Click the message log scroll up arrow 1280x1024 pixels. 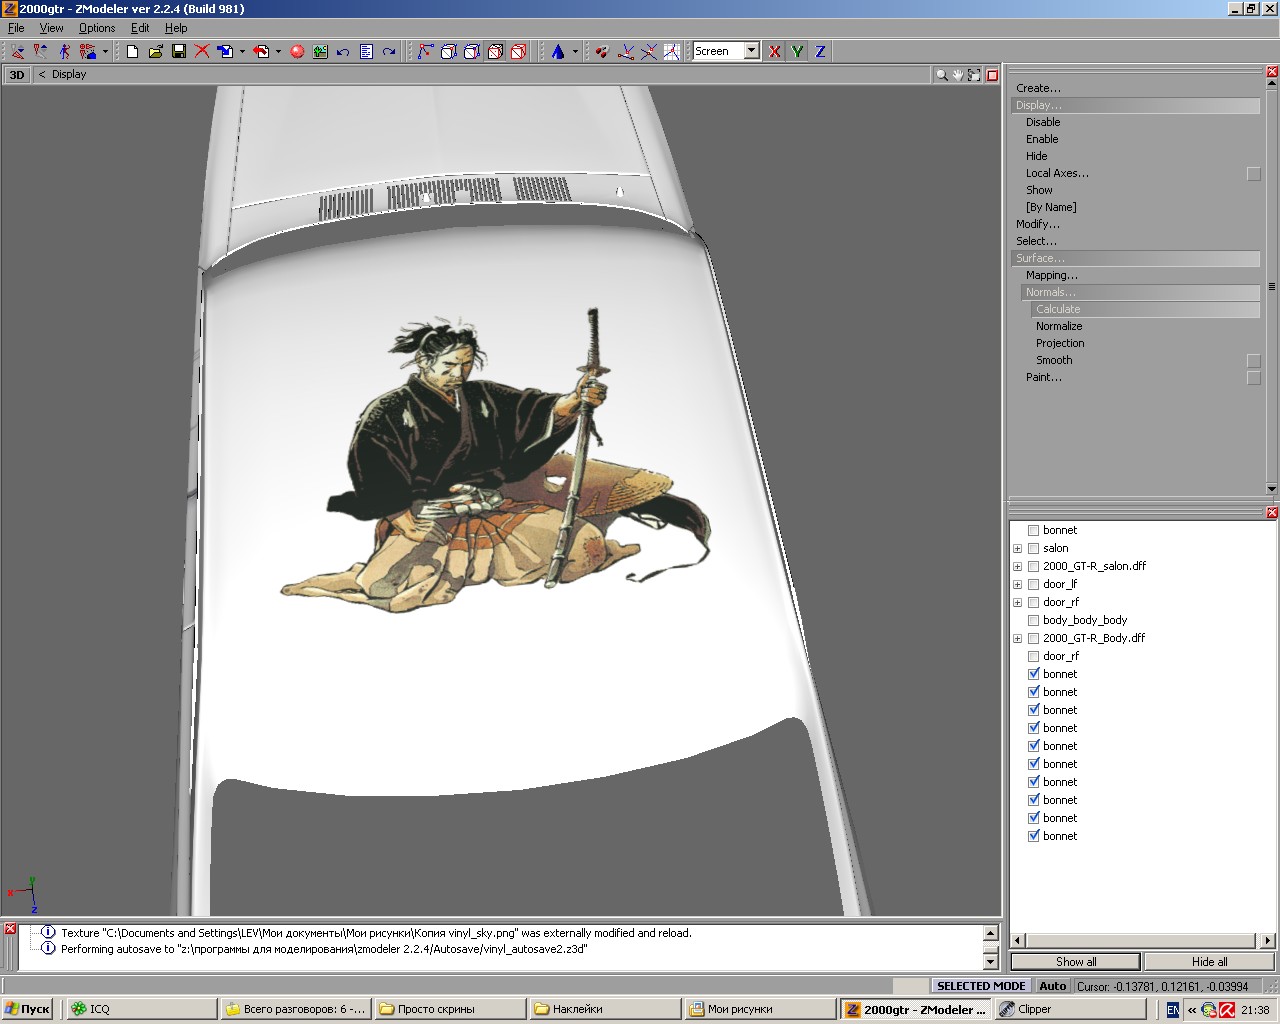tap(991, 933)
